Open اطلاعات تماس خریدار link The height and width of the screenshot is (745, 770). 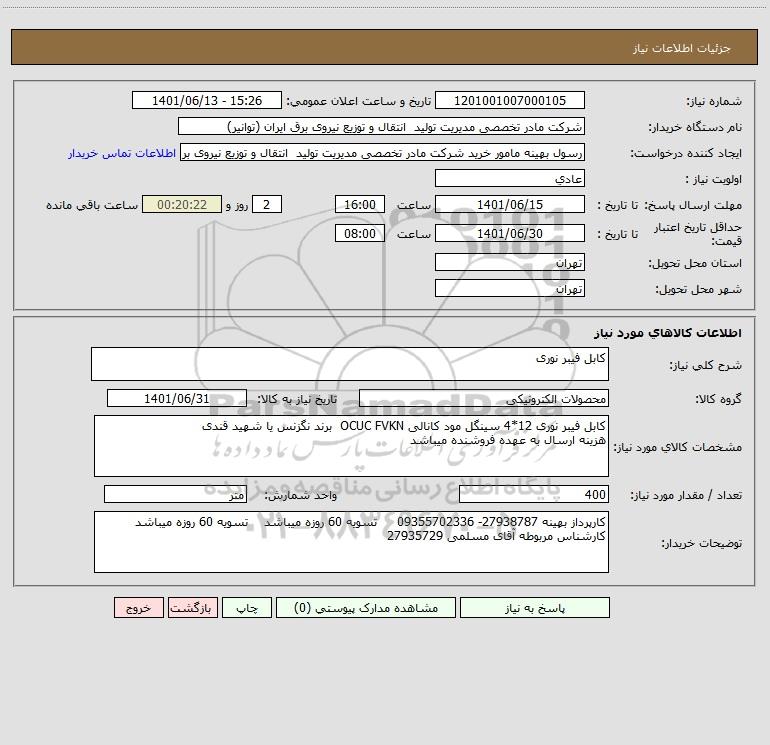(x=122, y=153)
